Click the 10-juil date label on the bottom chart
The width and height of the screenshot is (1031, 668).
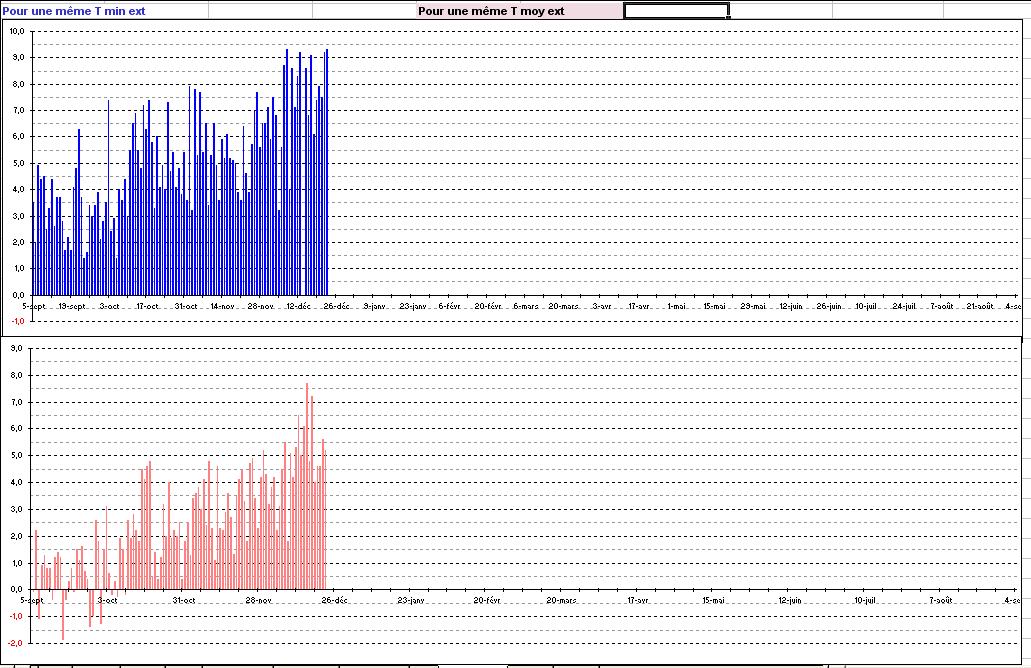tap(865, 600)
